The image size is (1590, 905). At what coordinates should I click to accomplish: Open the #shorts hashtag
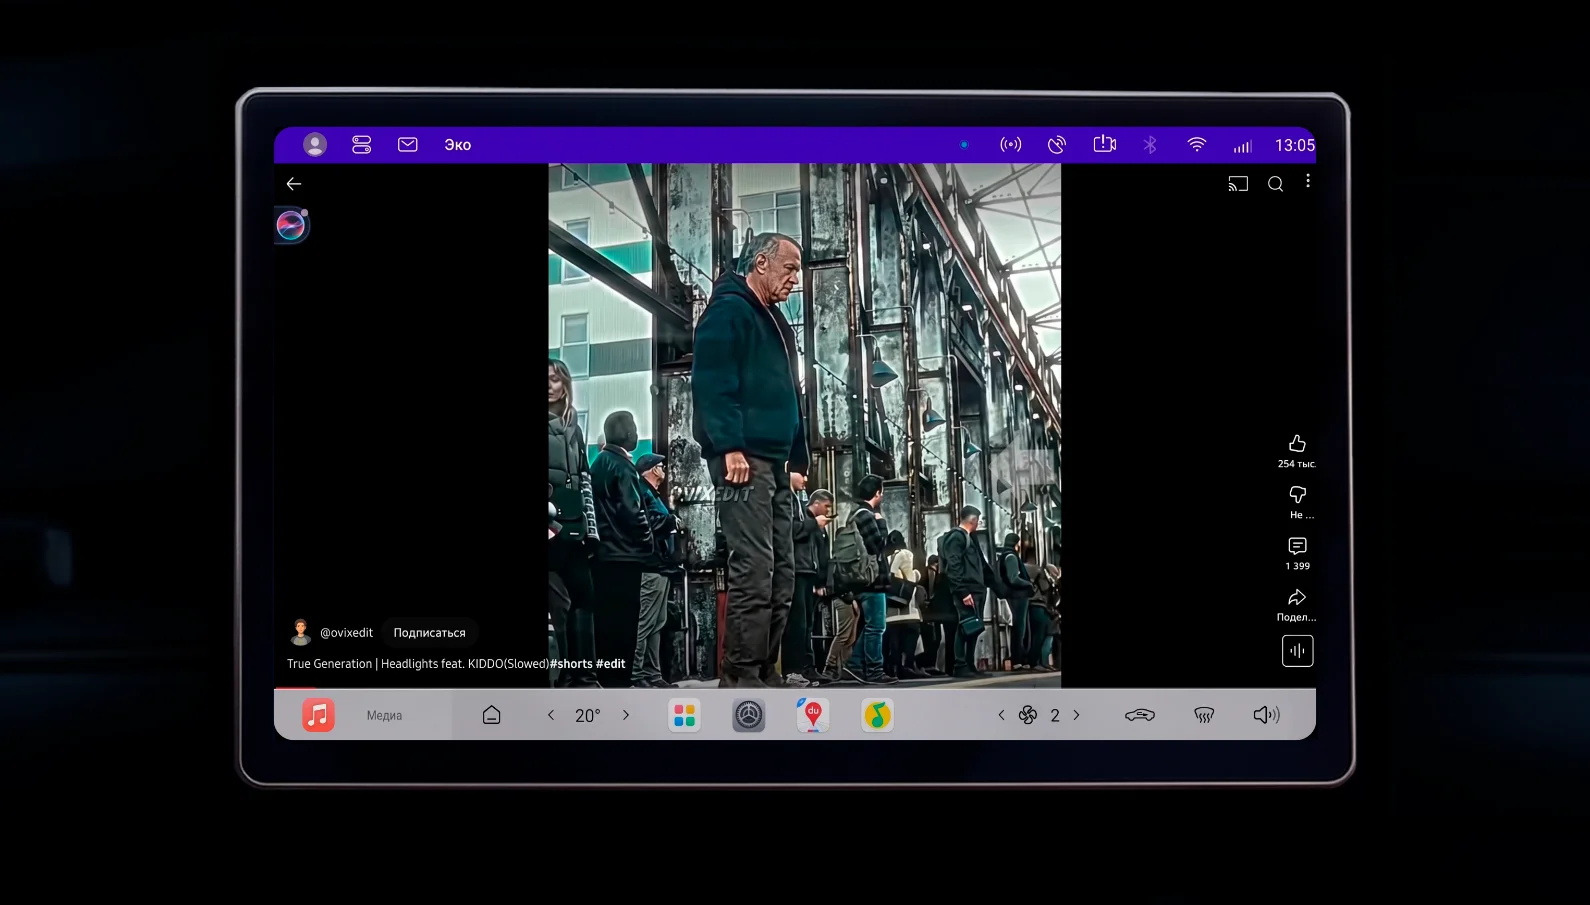[571, 664]
